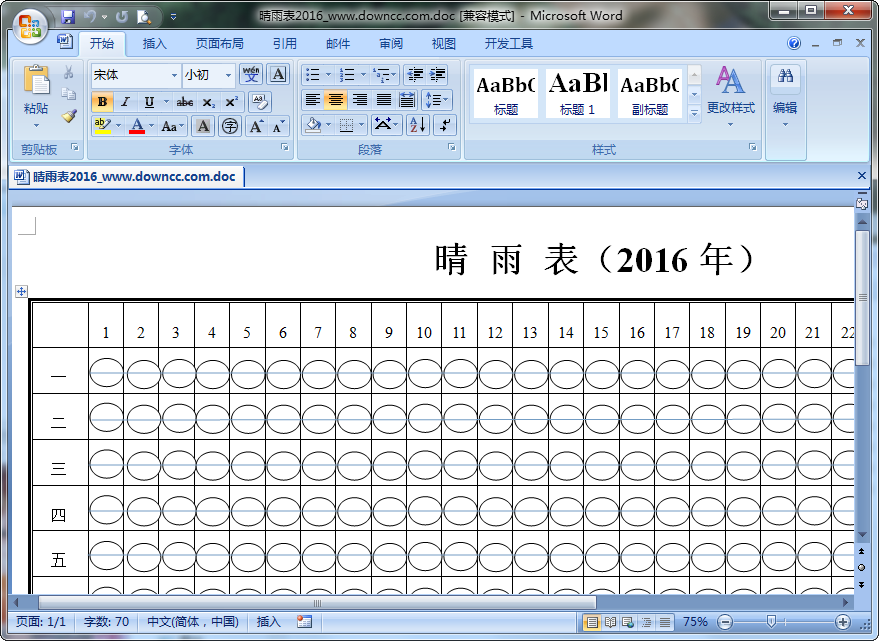Expand the font color dropdown arrow

tap(150, 126)
